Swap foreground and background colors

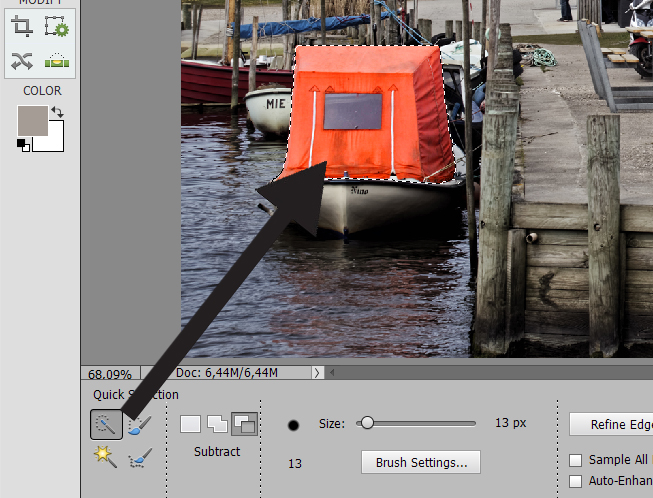point(57,112)
